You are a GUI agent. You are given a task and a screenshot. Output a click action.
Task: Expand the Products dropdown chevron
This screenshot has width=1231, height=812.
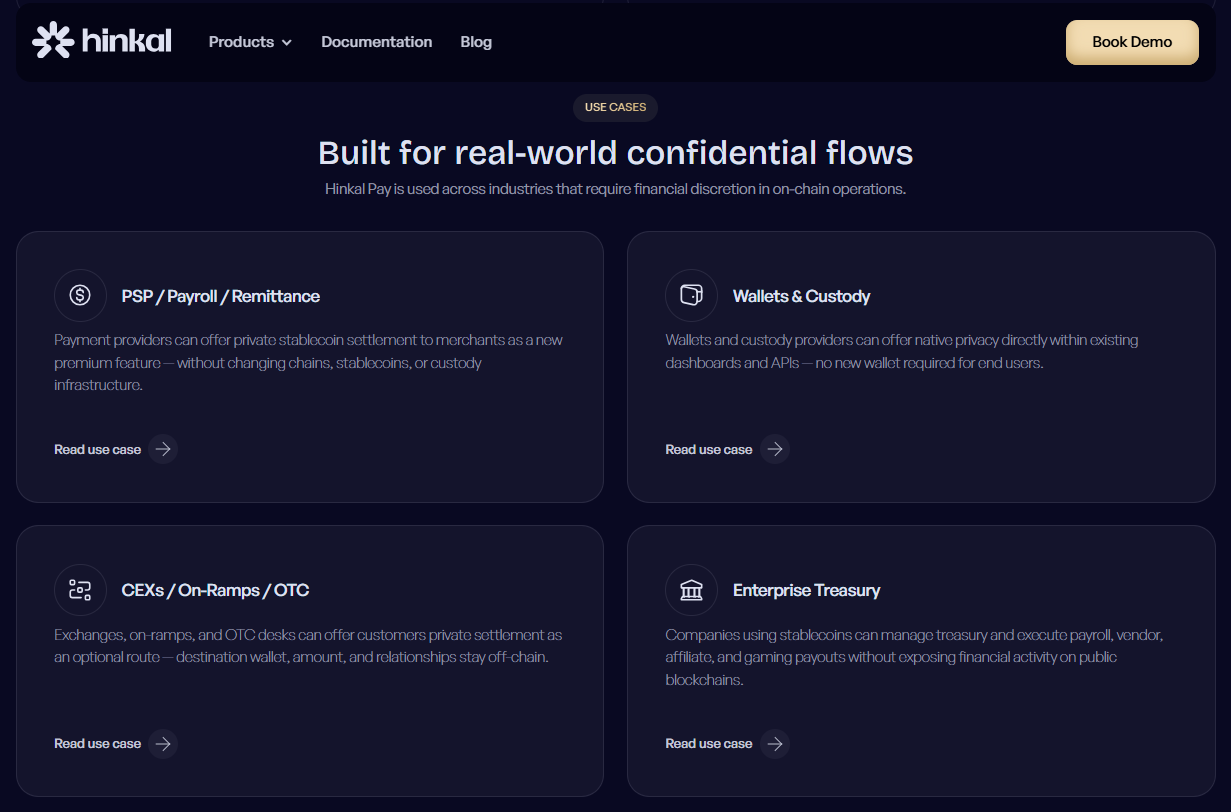point(287,43)
